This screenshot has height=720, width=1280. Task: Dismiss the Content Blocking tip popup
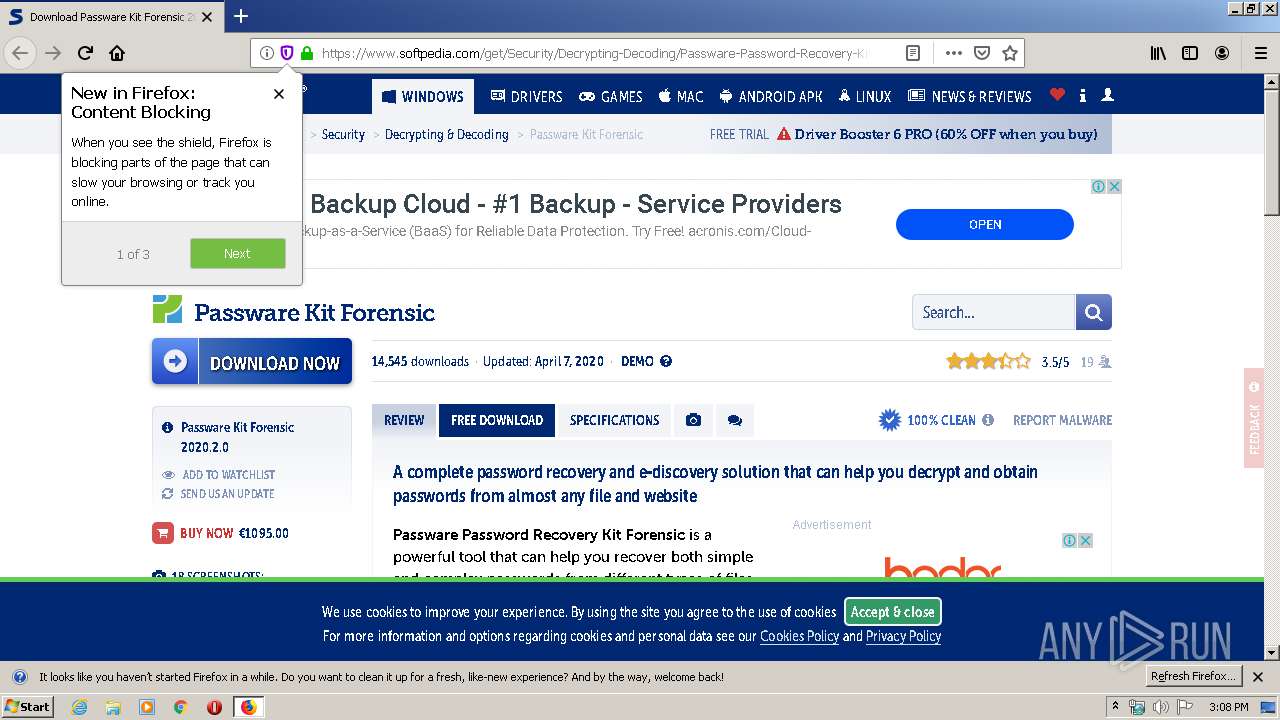pyautogui.click(x=279, y=94)
